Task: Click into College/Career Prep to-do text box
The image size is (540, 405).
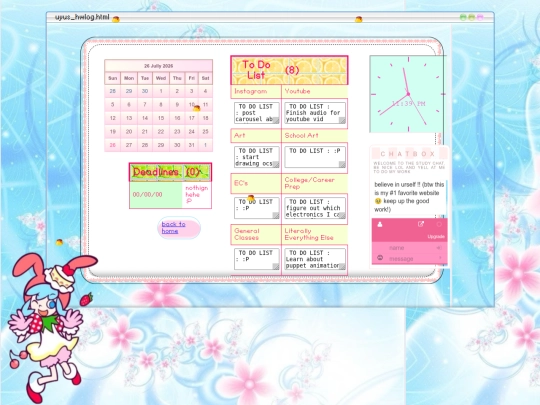Action: (315, 208)
